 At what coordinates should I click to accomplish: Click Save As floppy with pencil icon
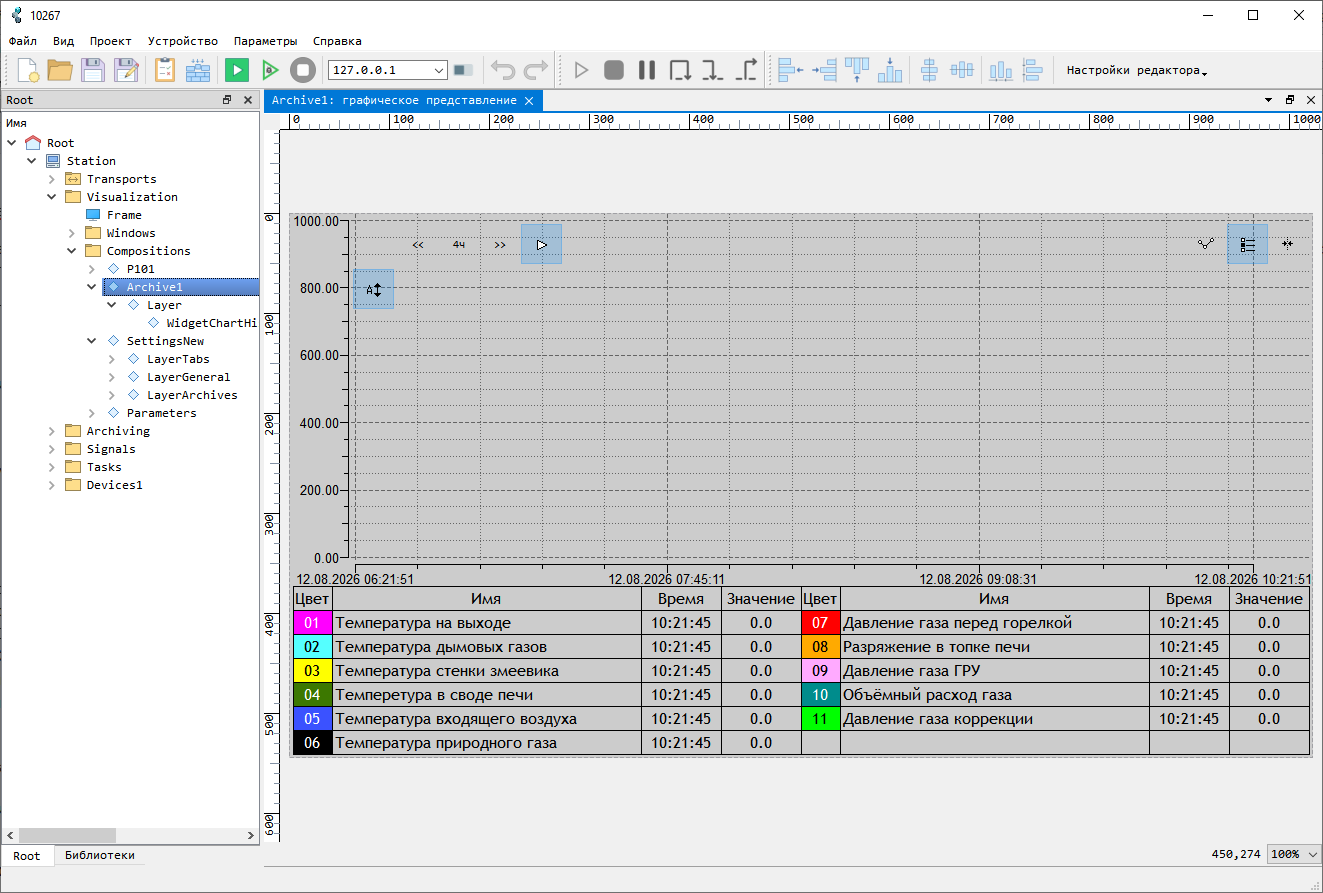click(126, 70)
